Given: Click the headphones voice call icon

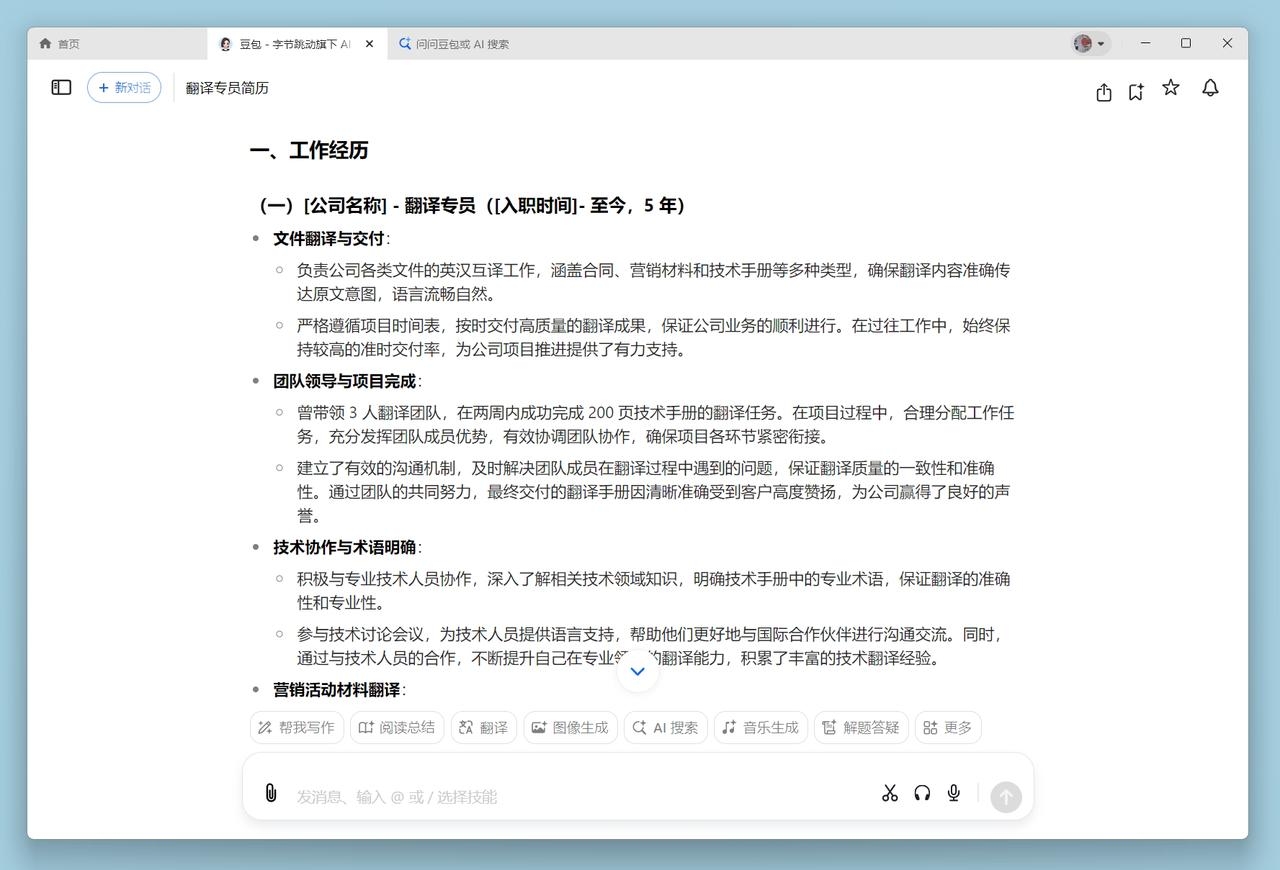Looking at the screenshot, I should (x=922, y=793).
